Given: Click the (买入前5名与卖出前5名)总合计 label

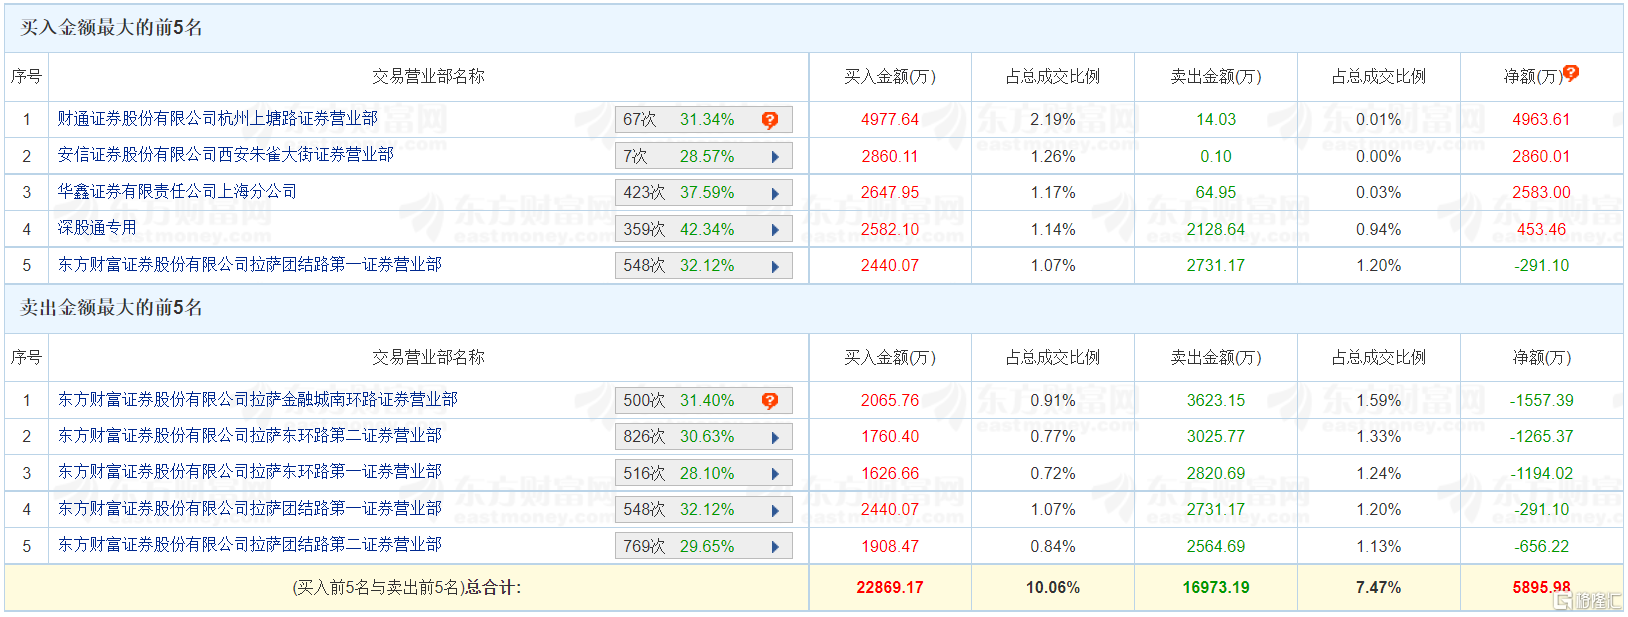Looking at the screenshot, I should (x=406, y=587).
